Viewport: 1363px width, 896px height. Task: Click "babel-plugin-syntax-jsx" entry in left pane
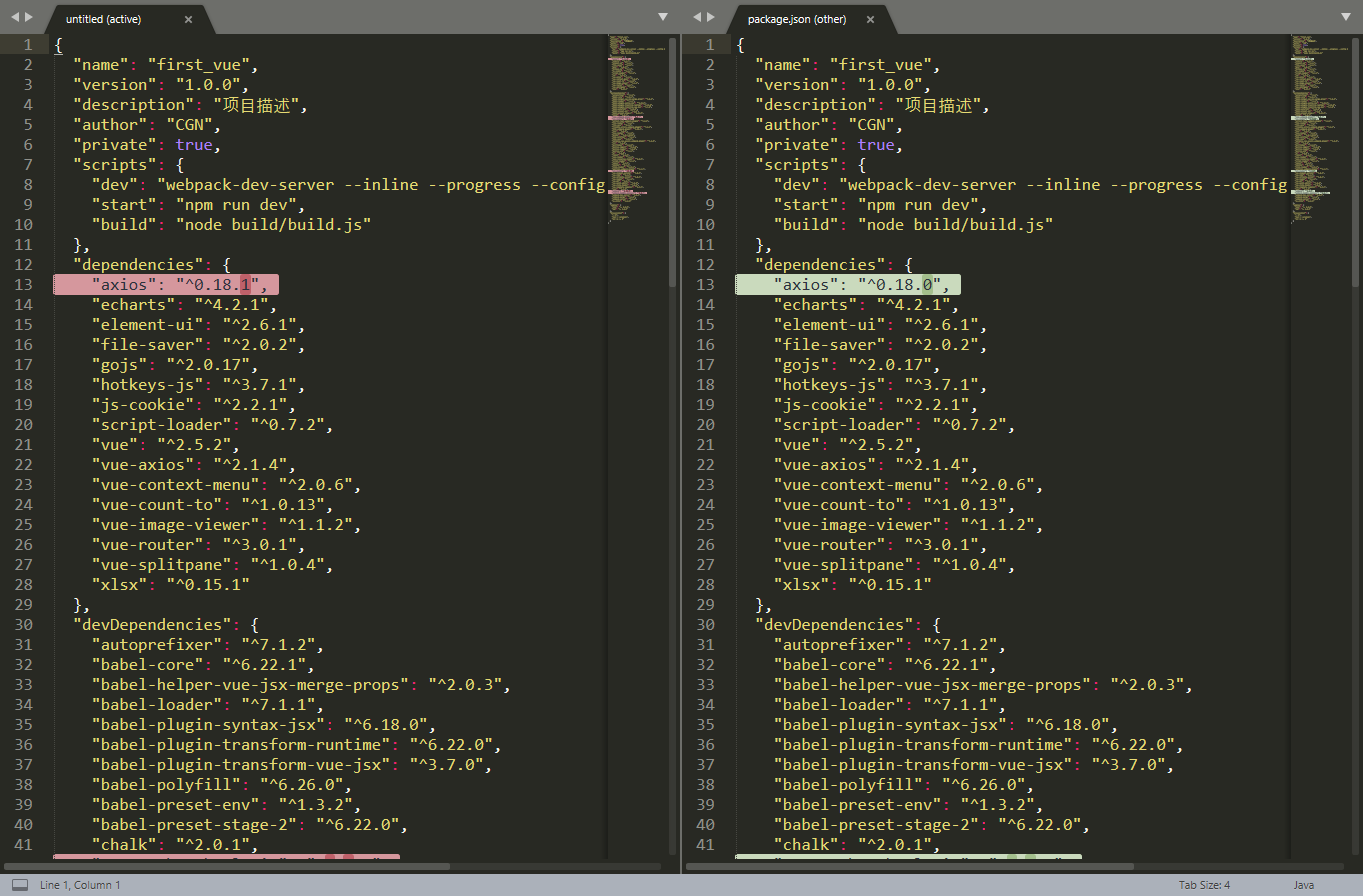point(263,725)
